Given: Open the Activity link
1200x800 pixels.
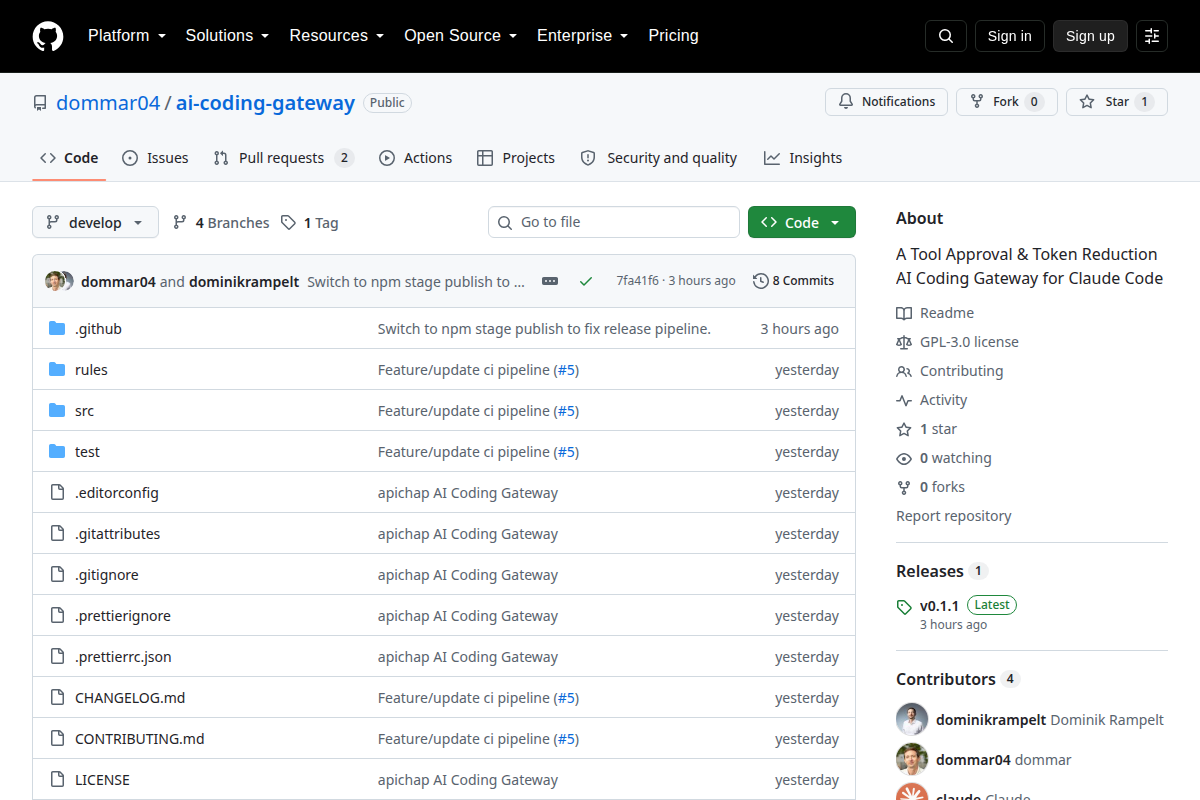Looking at the screenshot, I should pos(932,400).
